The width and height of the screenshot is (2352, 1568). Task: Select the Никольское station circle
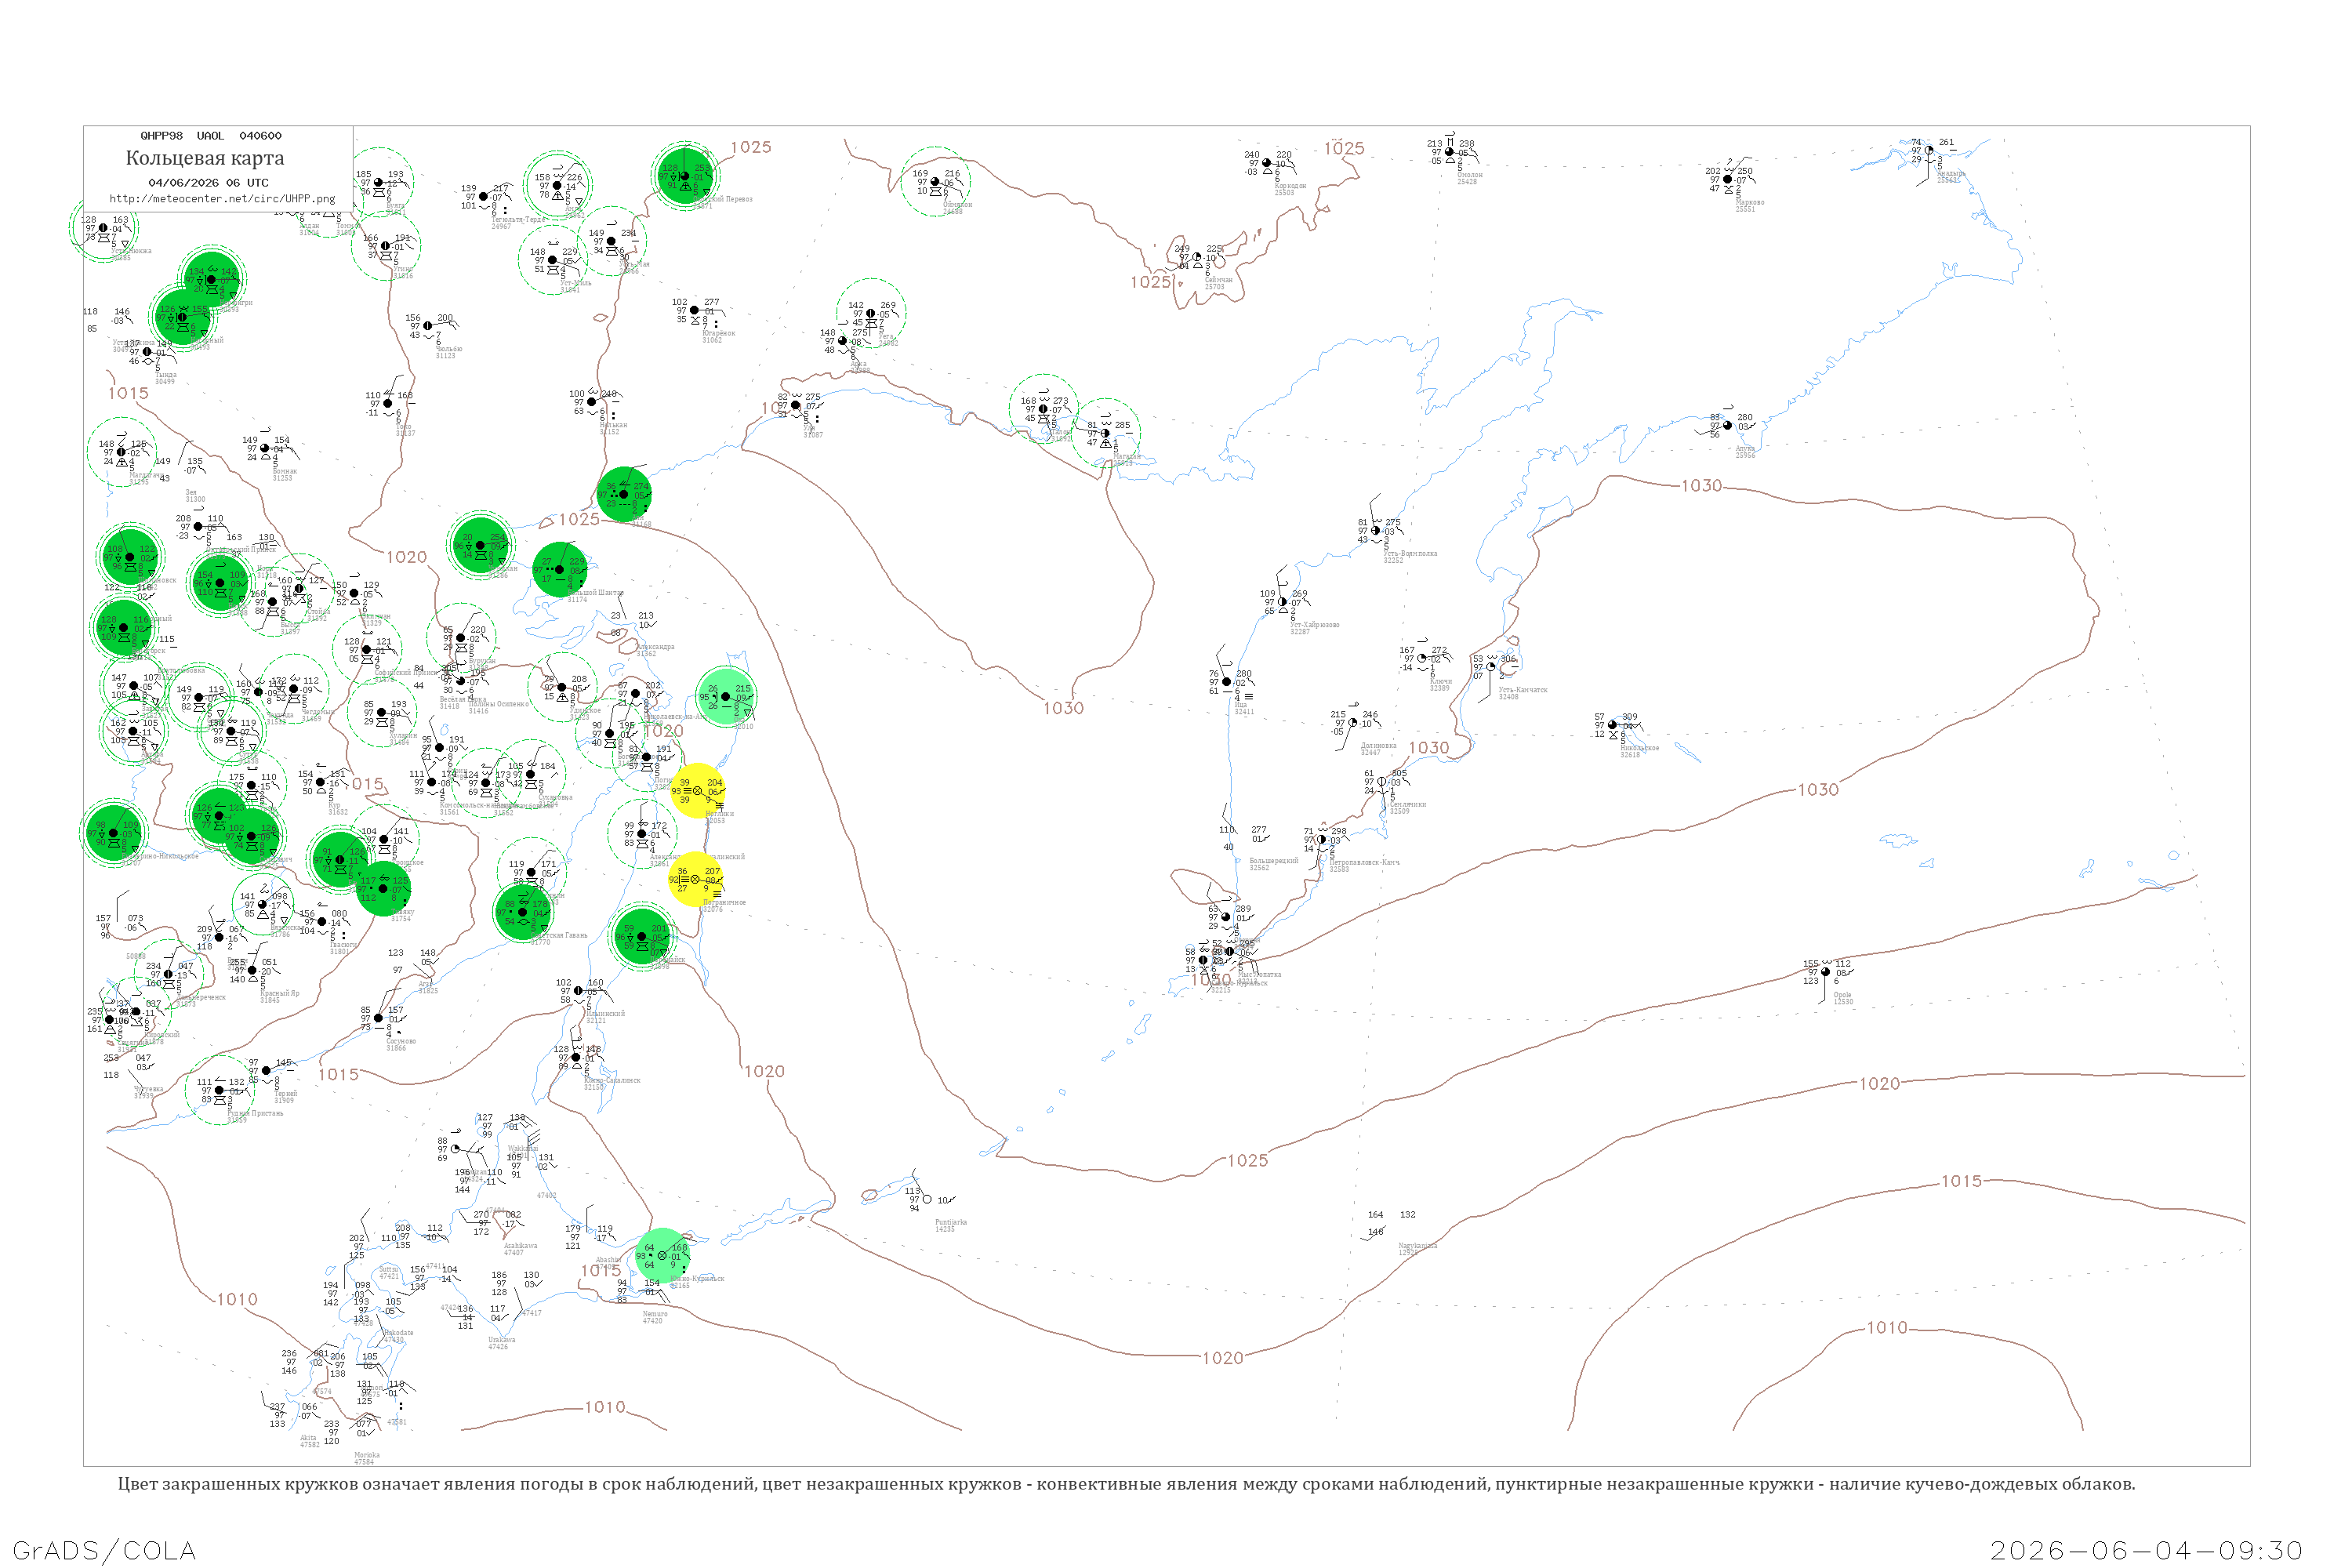1612,725
